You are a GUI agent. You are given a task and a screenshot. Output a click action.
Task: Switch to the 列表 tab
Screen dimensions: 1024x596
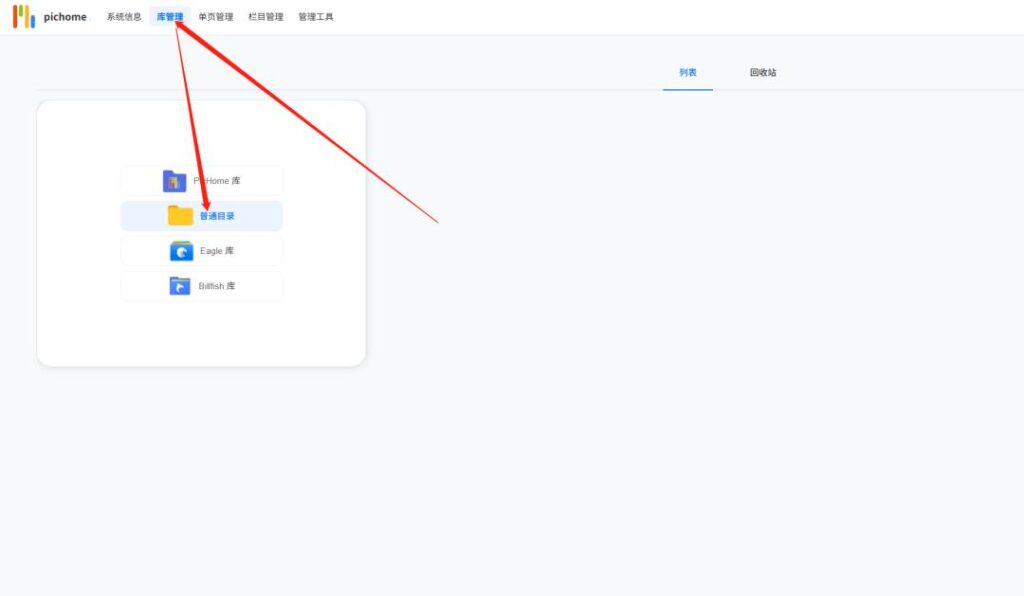(x=687, y=72)
